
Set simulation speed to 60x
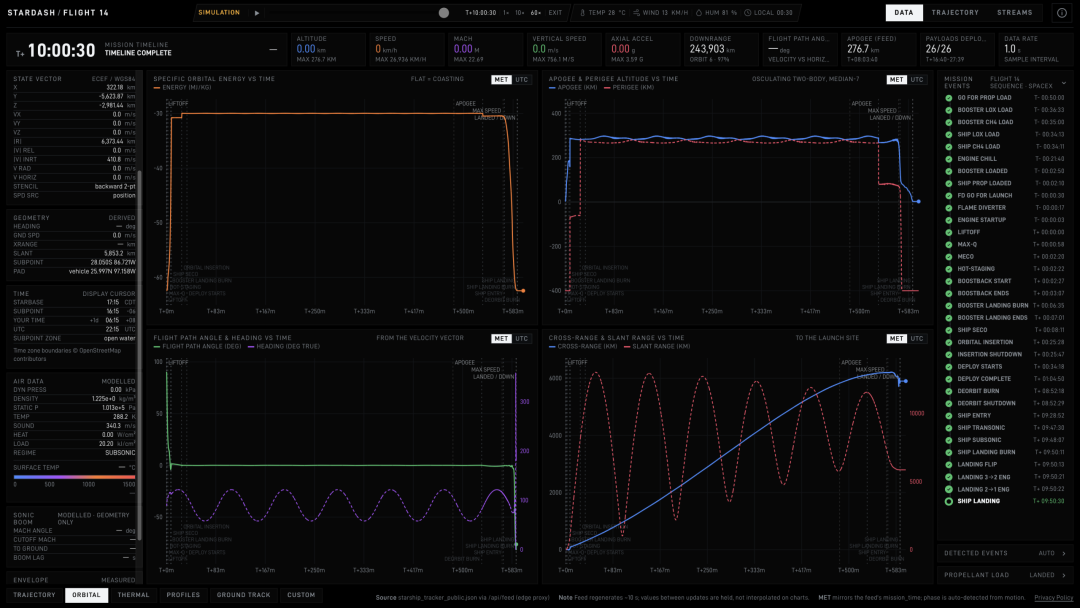coord(535,12)
